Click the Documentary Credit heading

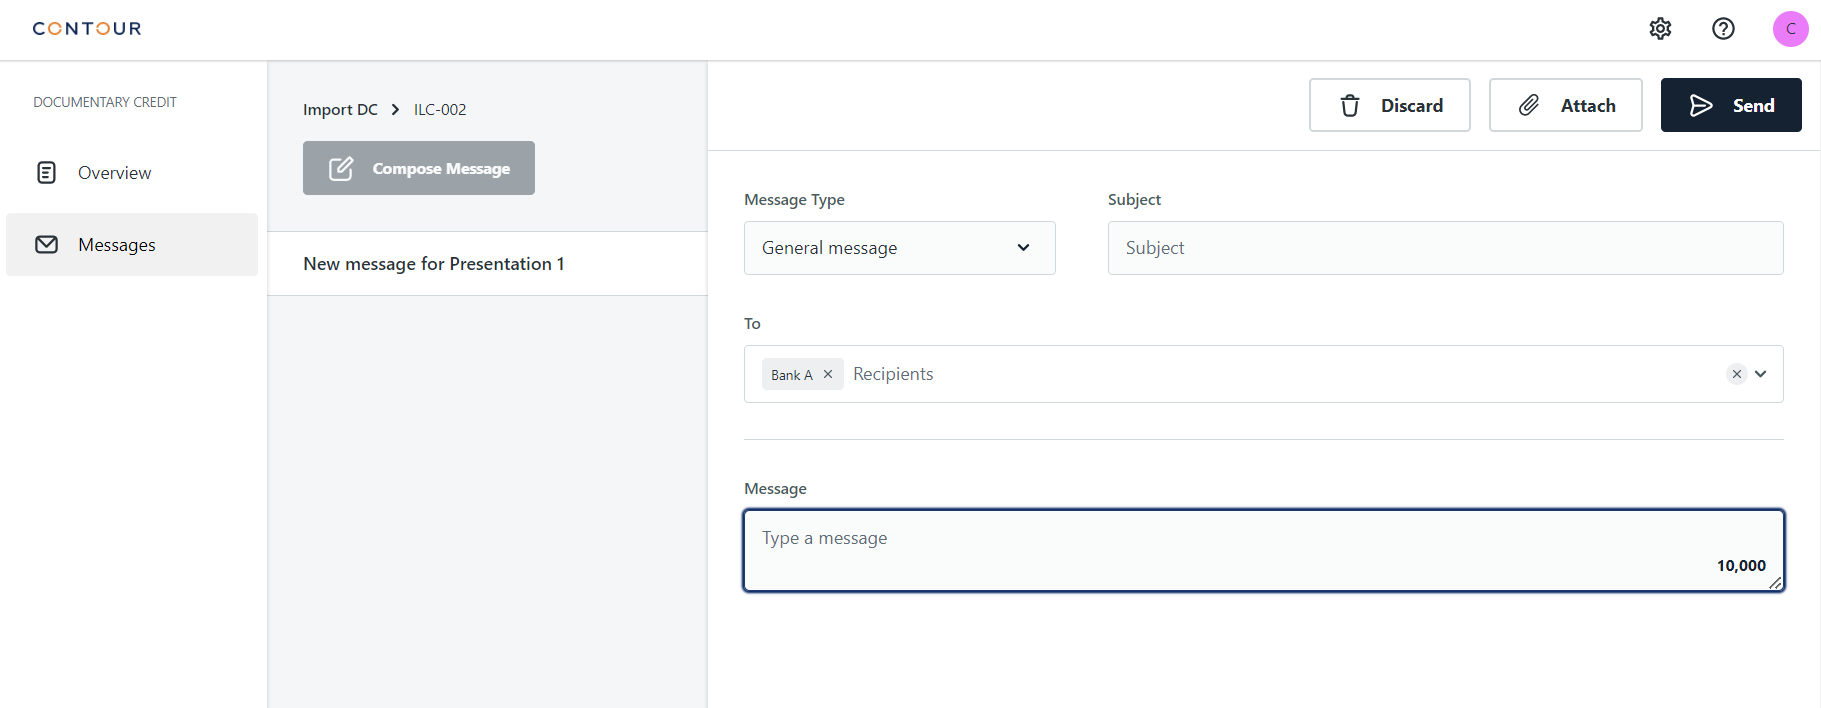tap(105, 102)
